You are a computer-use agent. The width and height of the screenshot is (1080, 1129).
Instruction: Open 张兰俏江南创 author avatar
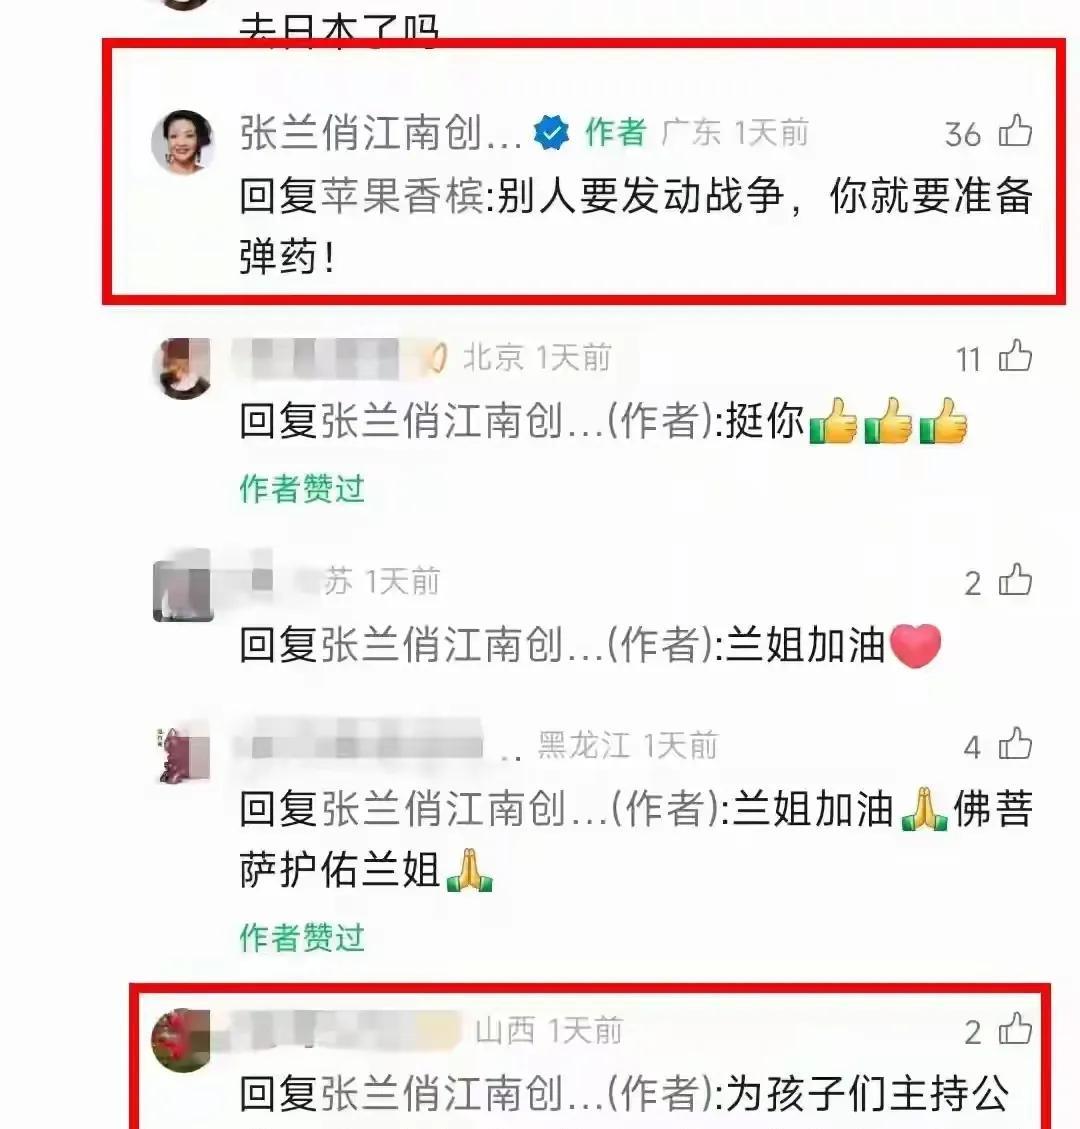coord(183,142)
